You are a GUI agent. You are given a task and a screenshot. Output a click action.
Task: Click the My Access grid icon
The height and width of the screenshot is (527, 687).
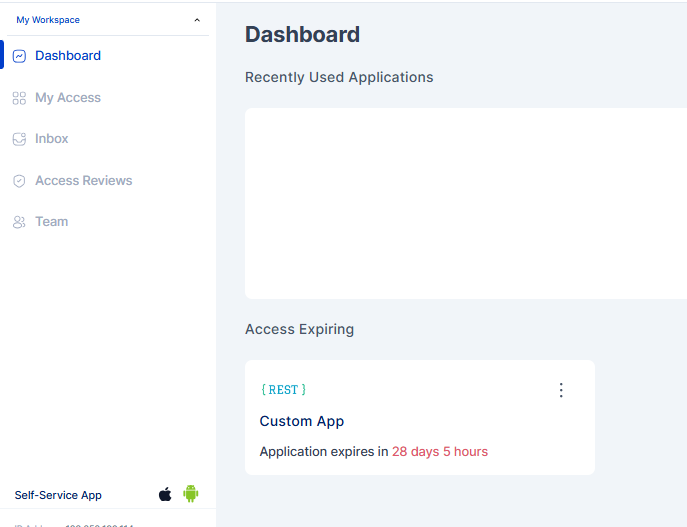click(x=19, y=98)
